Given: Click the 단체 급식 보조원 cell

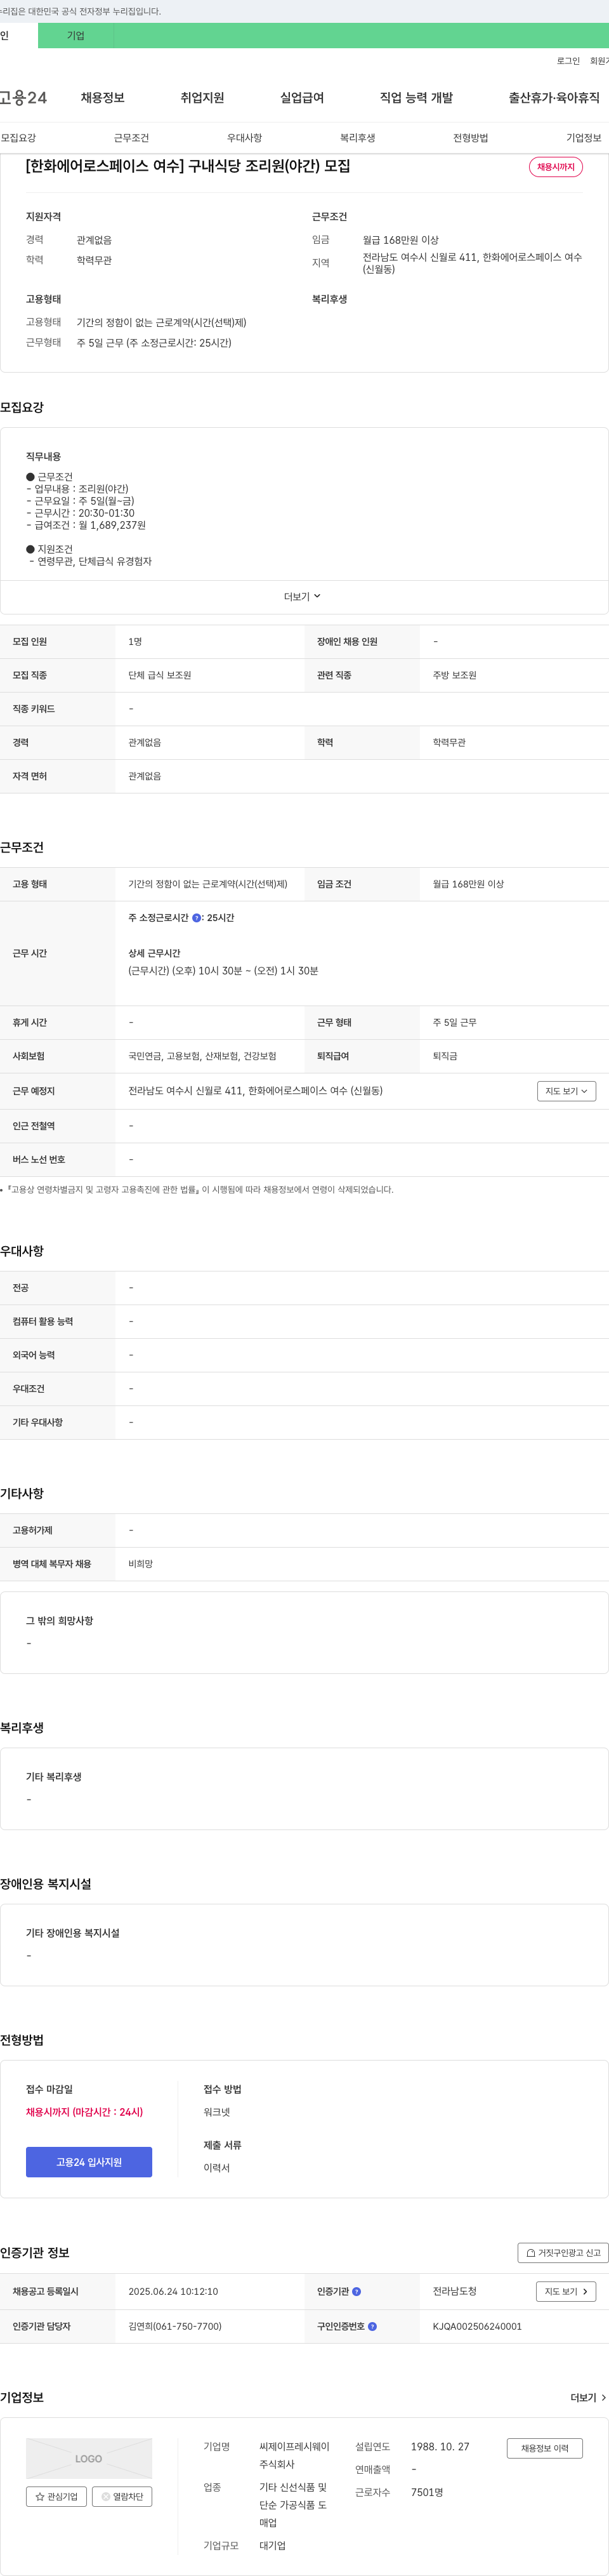Looking at the screenshot, I should pos(159,675).
